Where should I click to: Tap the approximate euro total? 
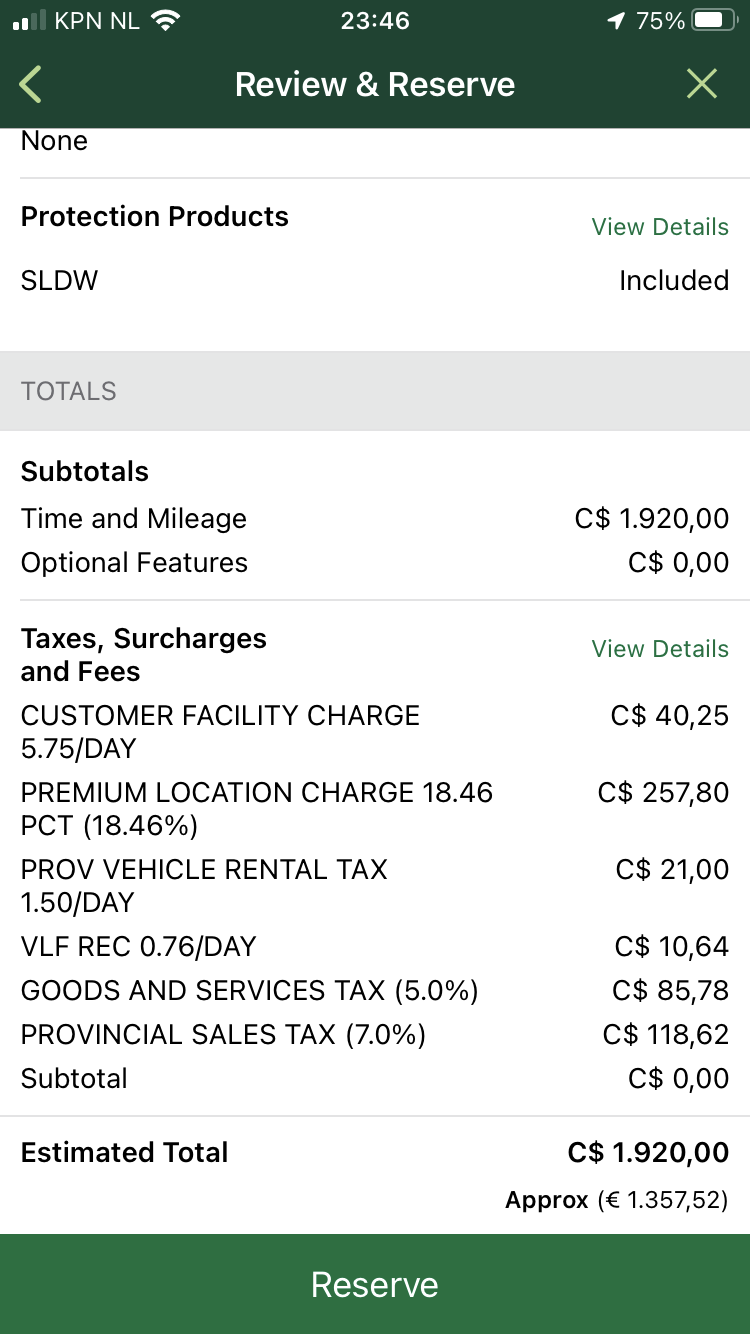(x=617, y=1199)
